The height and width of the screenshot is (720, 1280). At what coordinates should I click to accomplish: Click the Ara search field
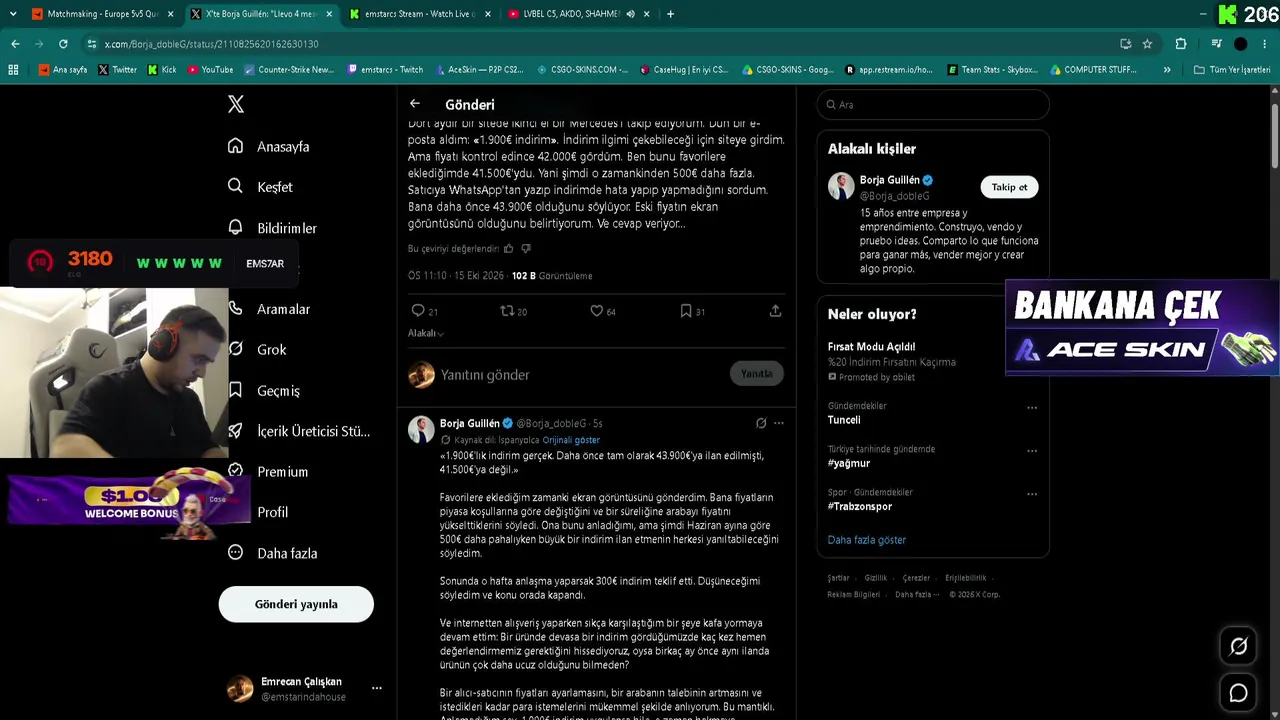933,104
